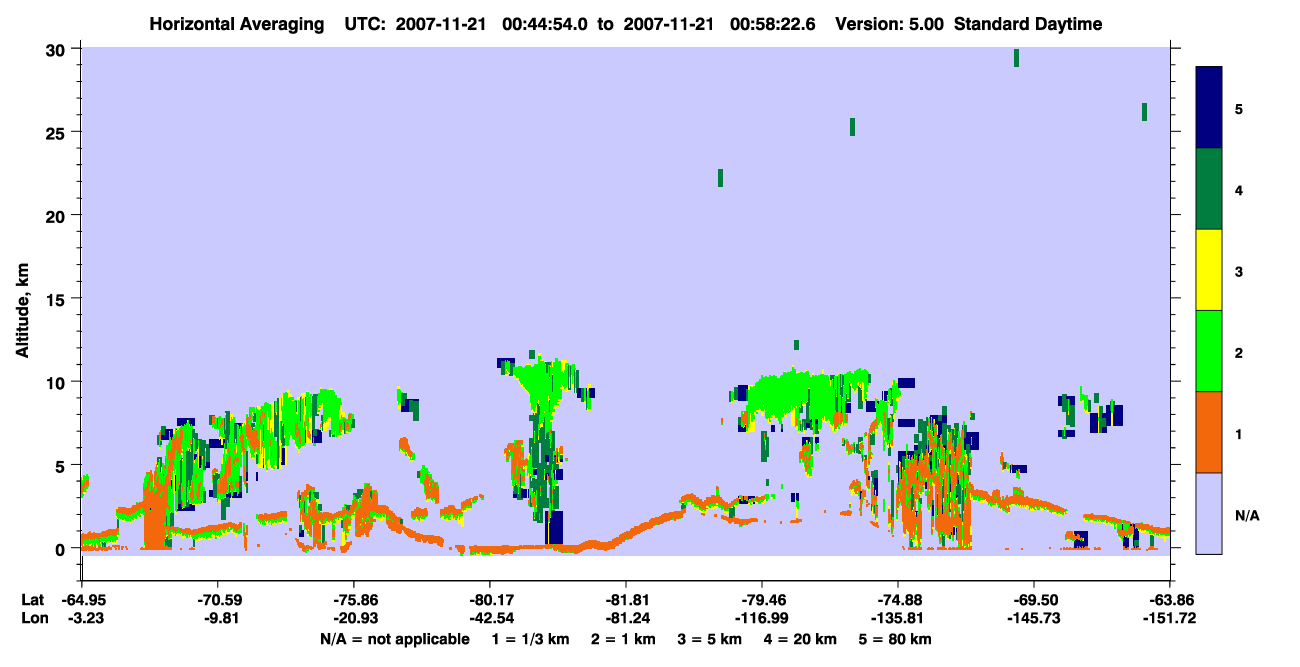
Task: Click longitude value -9.81
Action: [x=219, y=618]
